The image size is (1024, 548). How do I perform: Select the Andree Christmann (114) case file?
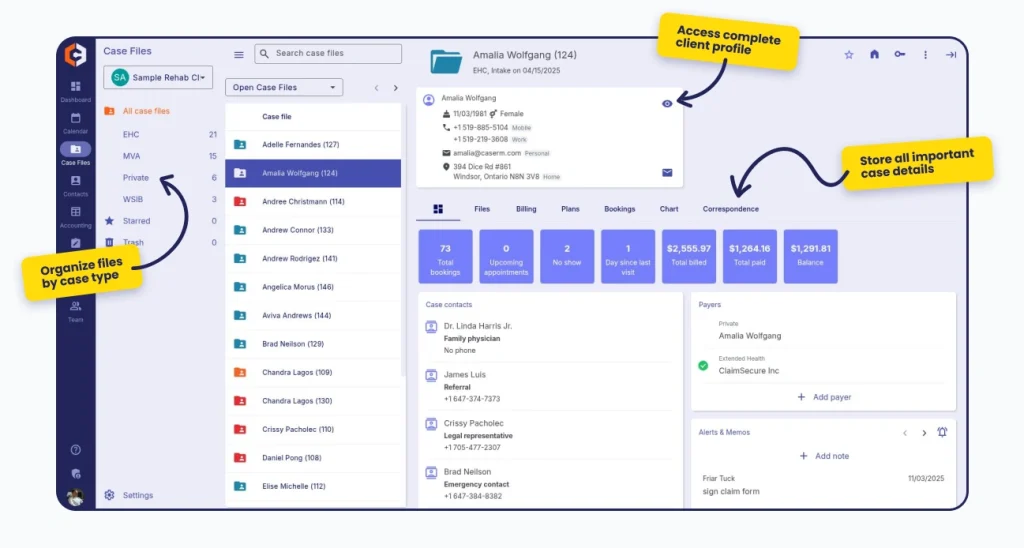click(313, 202)
